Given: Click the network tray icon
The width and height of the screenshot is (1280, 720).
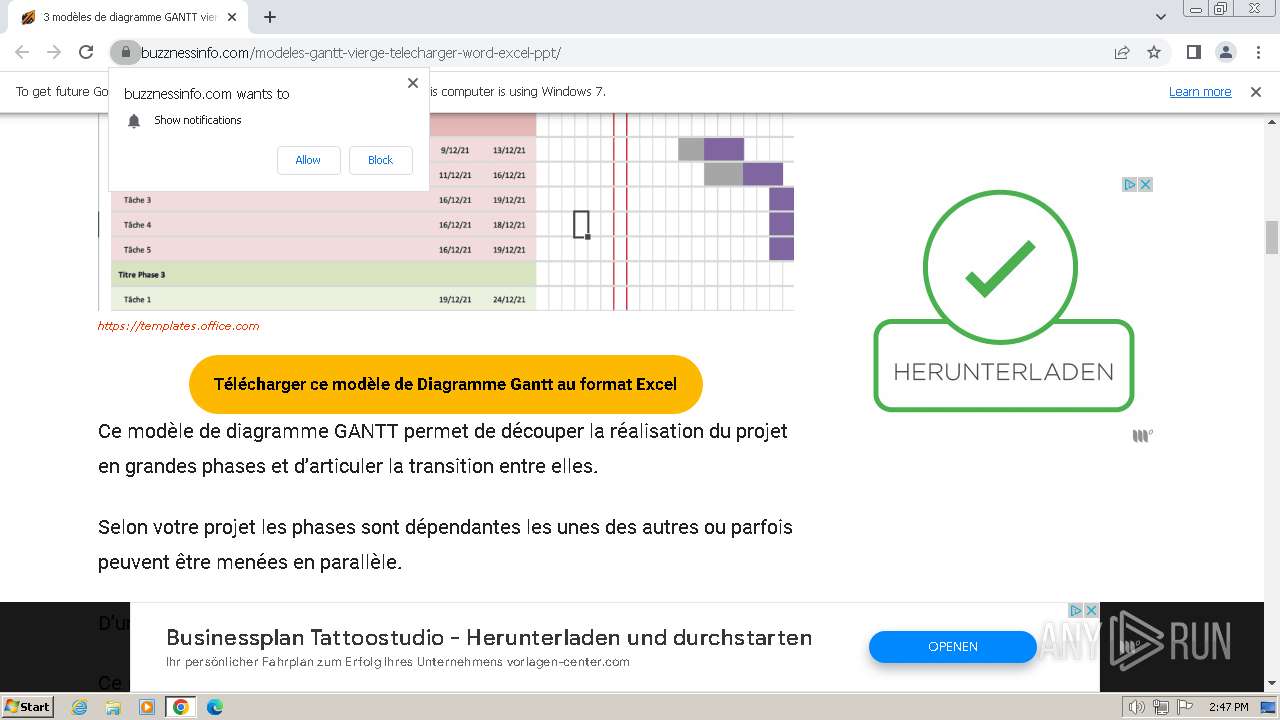Looking at the screenshot, I should [1161, 707].
